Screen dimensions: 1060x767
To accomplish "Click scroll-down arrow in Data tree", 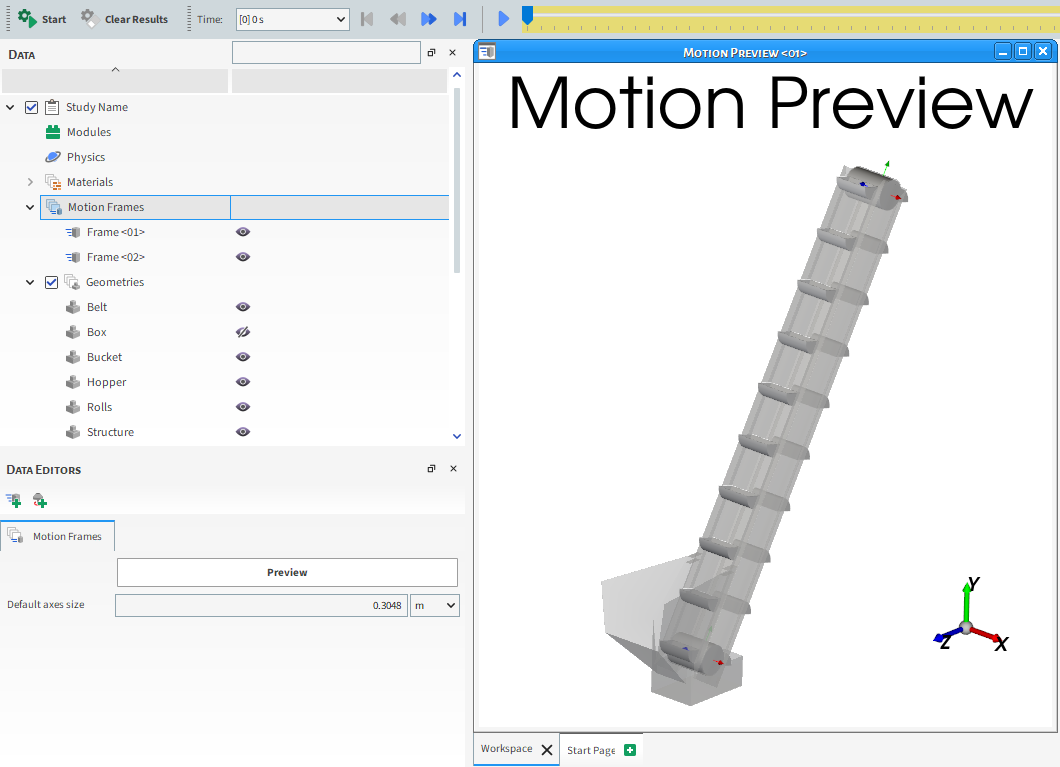I will [x=457, y=437].
